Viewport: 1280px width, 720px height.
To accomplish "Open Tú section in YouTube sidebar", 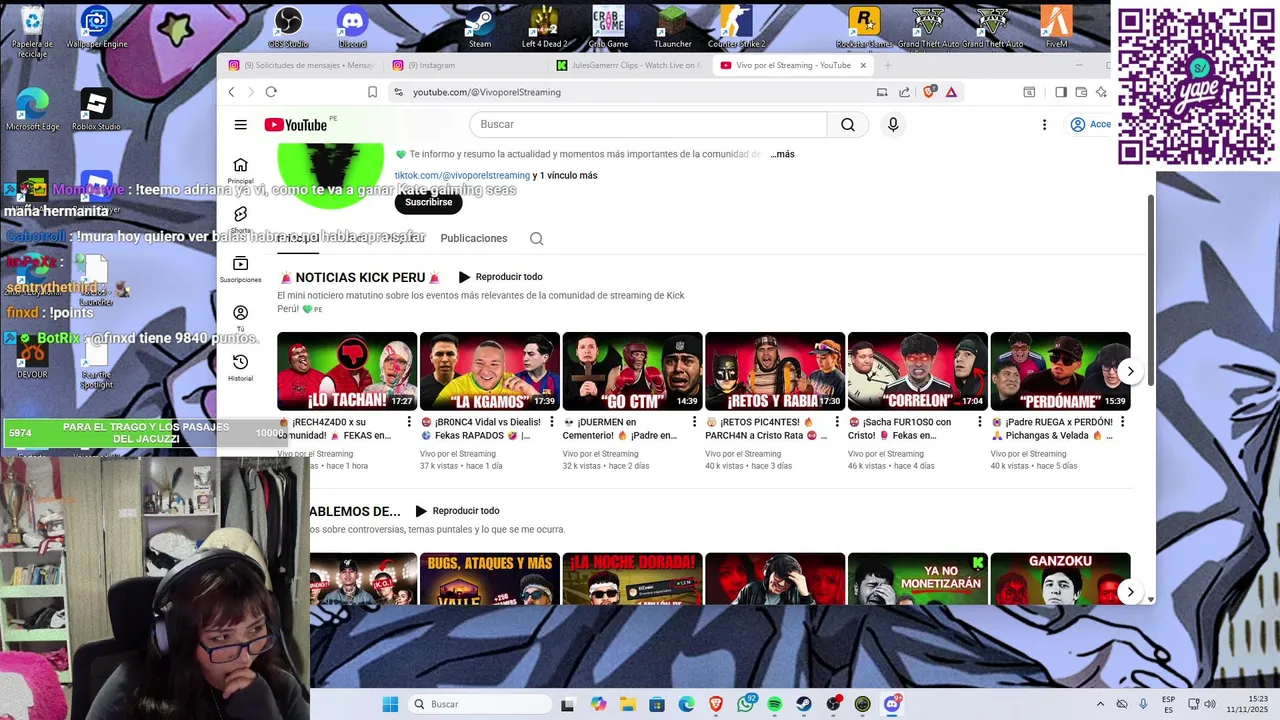I will click(240, 318).
